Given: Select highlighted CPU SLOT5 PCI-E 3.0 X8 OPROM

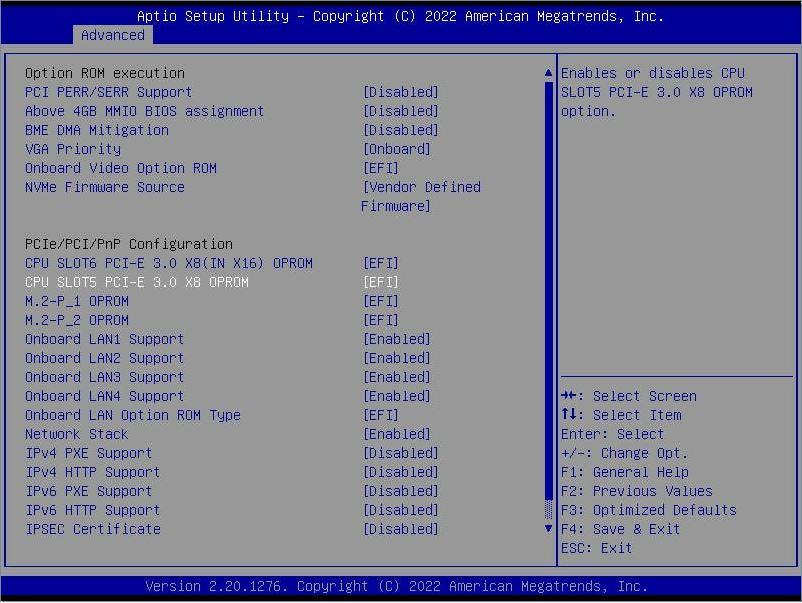Looking at the screenshot, I should coord(137,282).
